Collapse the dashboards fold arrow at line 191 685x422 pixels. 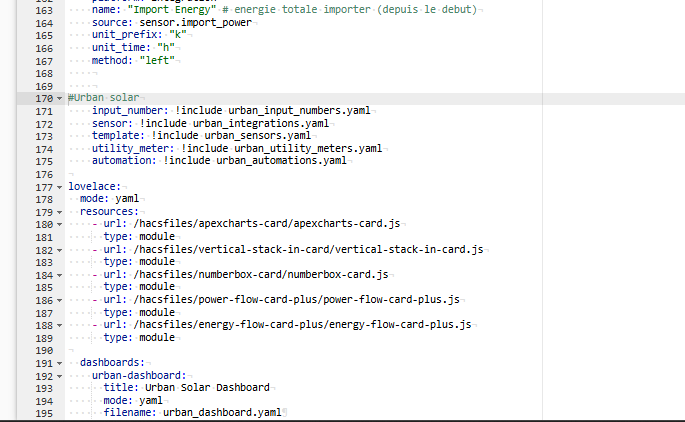(59, 364)
